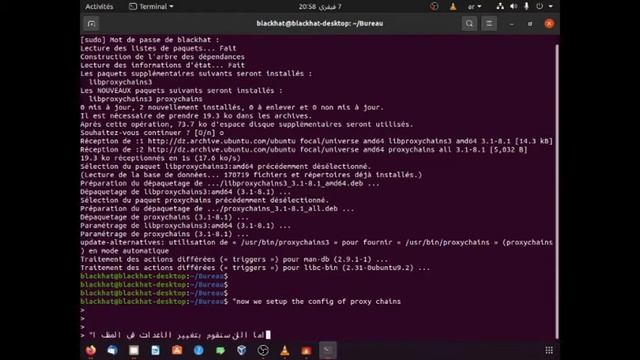Viewport: 640px width, 360px height.
Task: Open the 'ar' keyboard layout dropdown
Action: tap(475, 7)
